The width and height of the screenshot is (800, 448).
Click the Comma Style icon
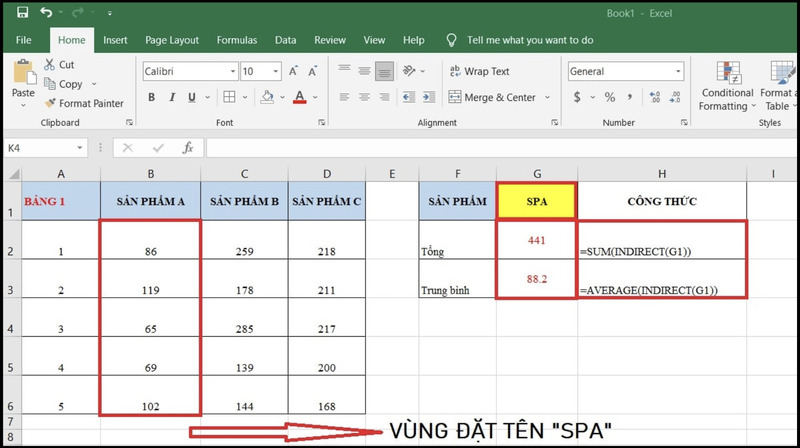point(630,96)
